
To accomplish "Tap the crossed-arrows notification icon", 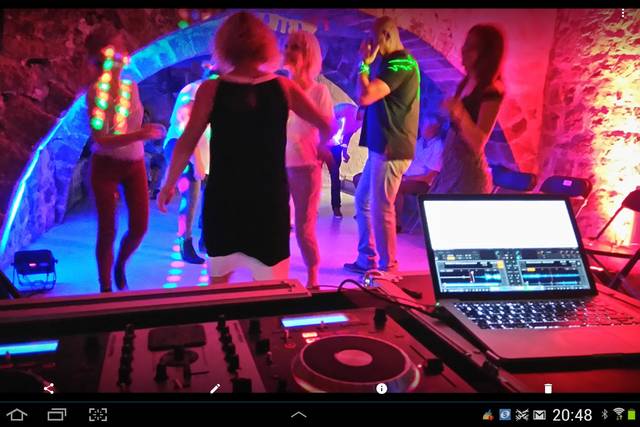I will [522, 415].
